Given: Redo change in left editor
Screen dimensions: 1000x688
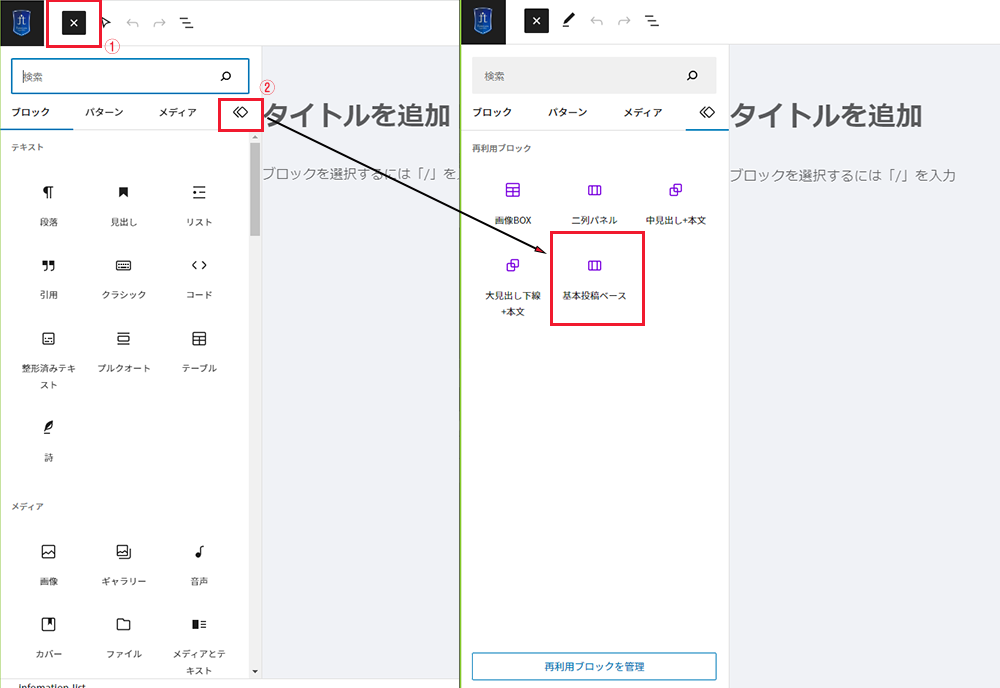Looking at the screenshot, I should pos(159,24).
